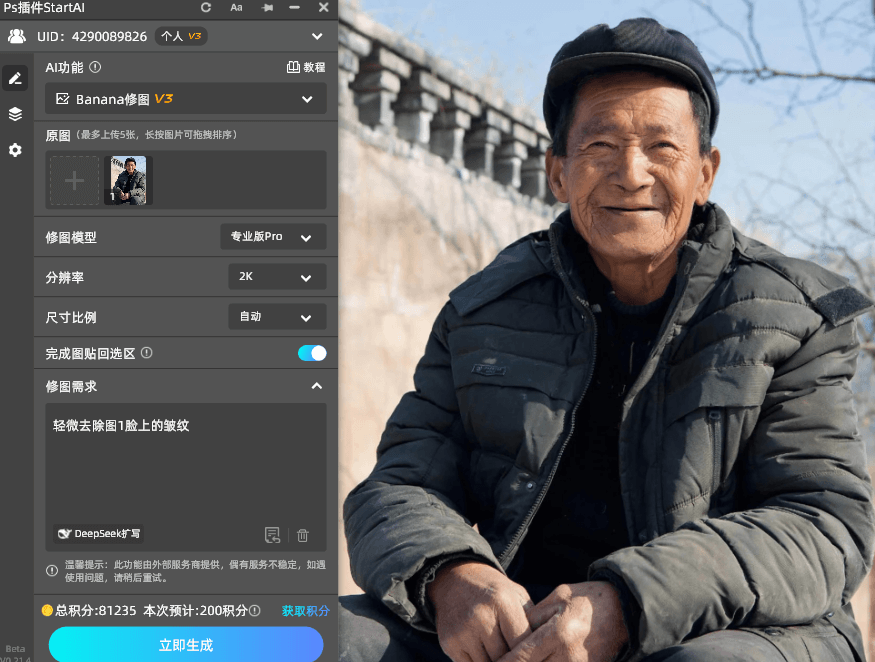The width and height of the screenshot is (875, 662).
Task: Select the uploaded image thumbnail in 原图
Action: (127, 180)
